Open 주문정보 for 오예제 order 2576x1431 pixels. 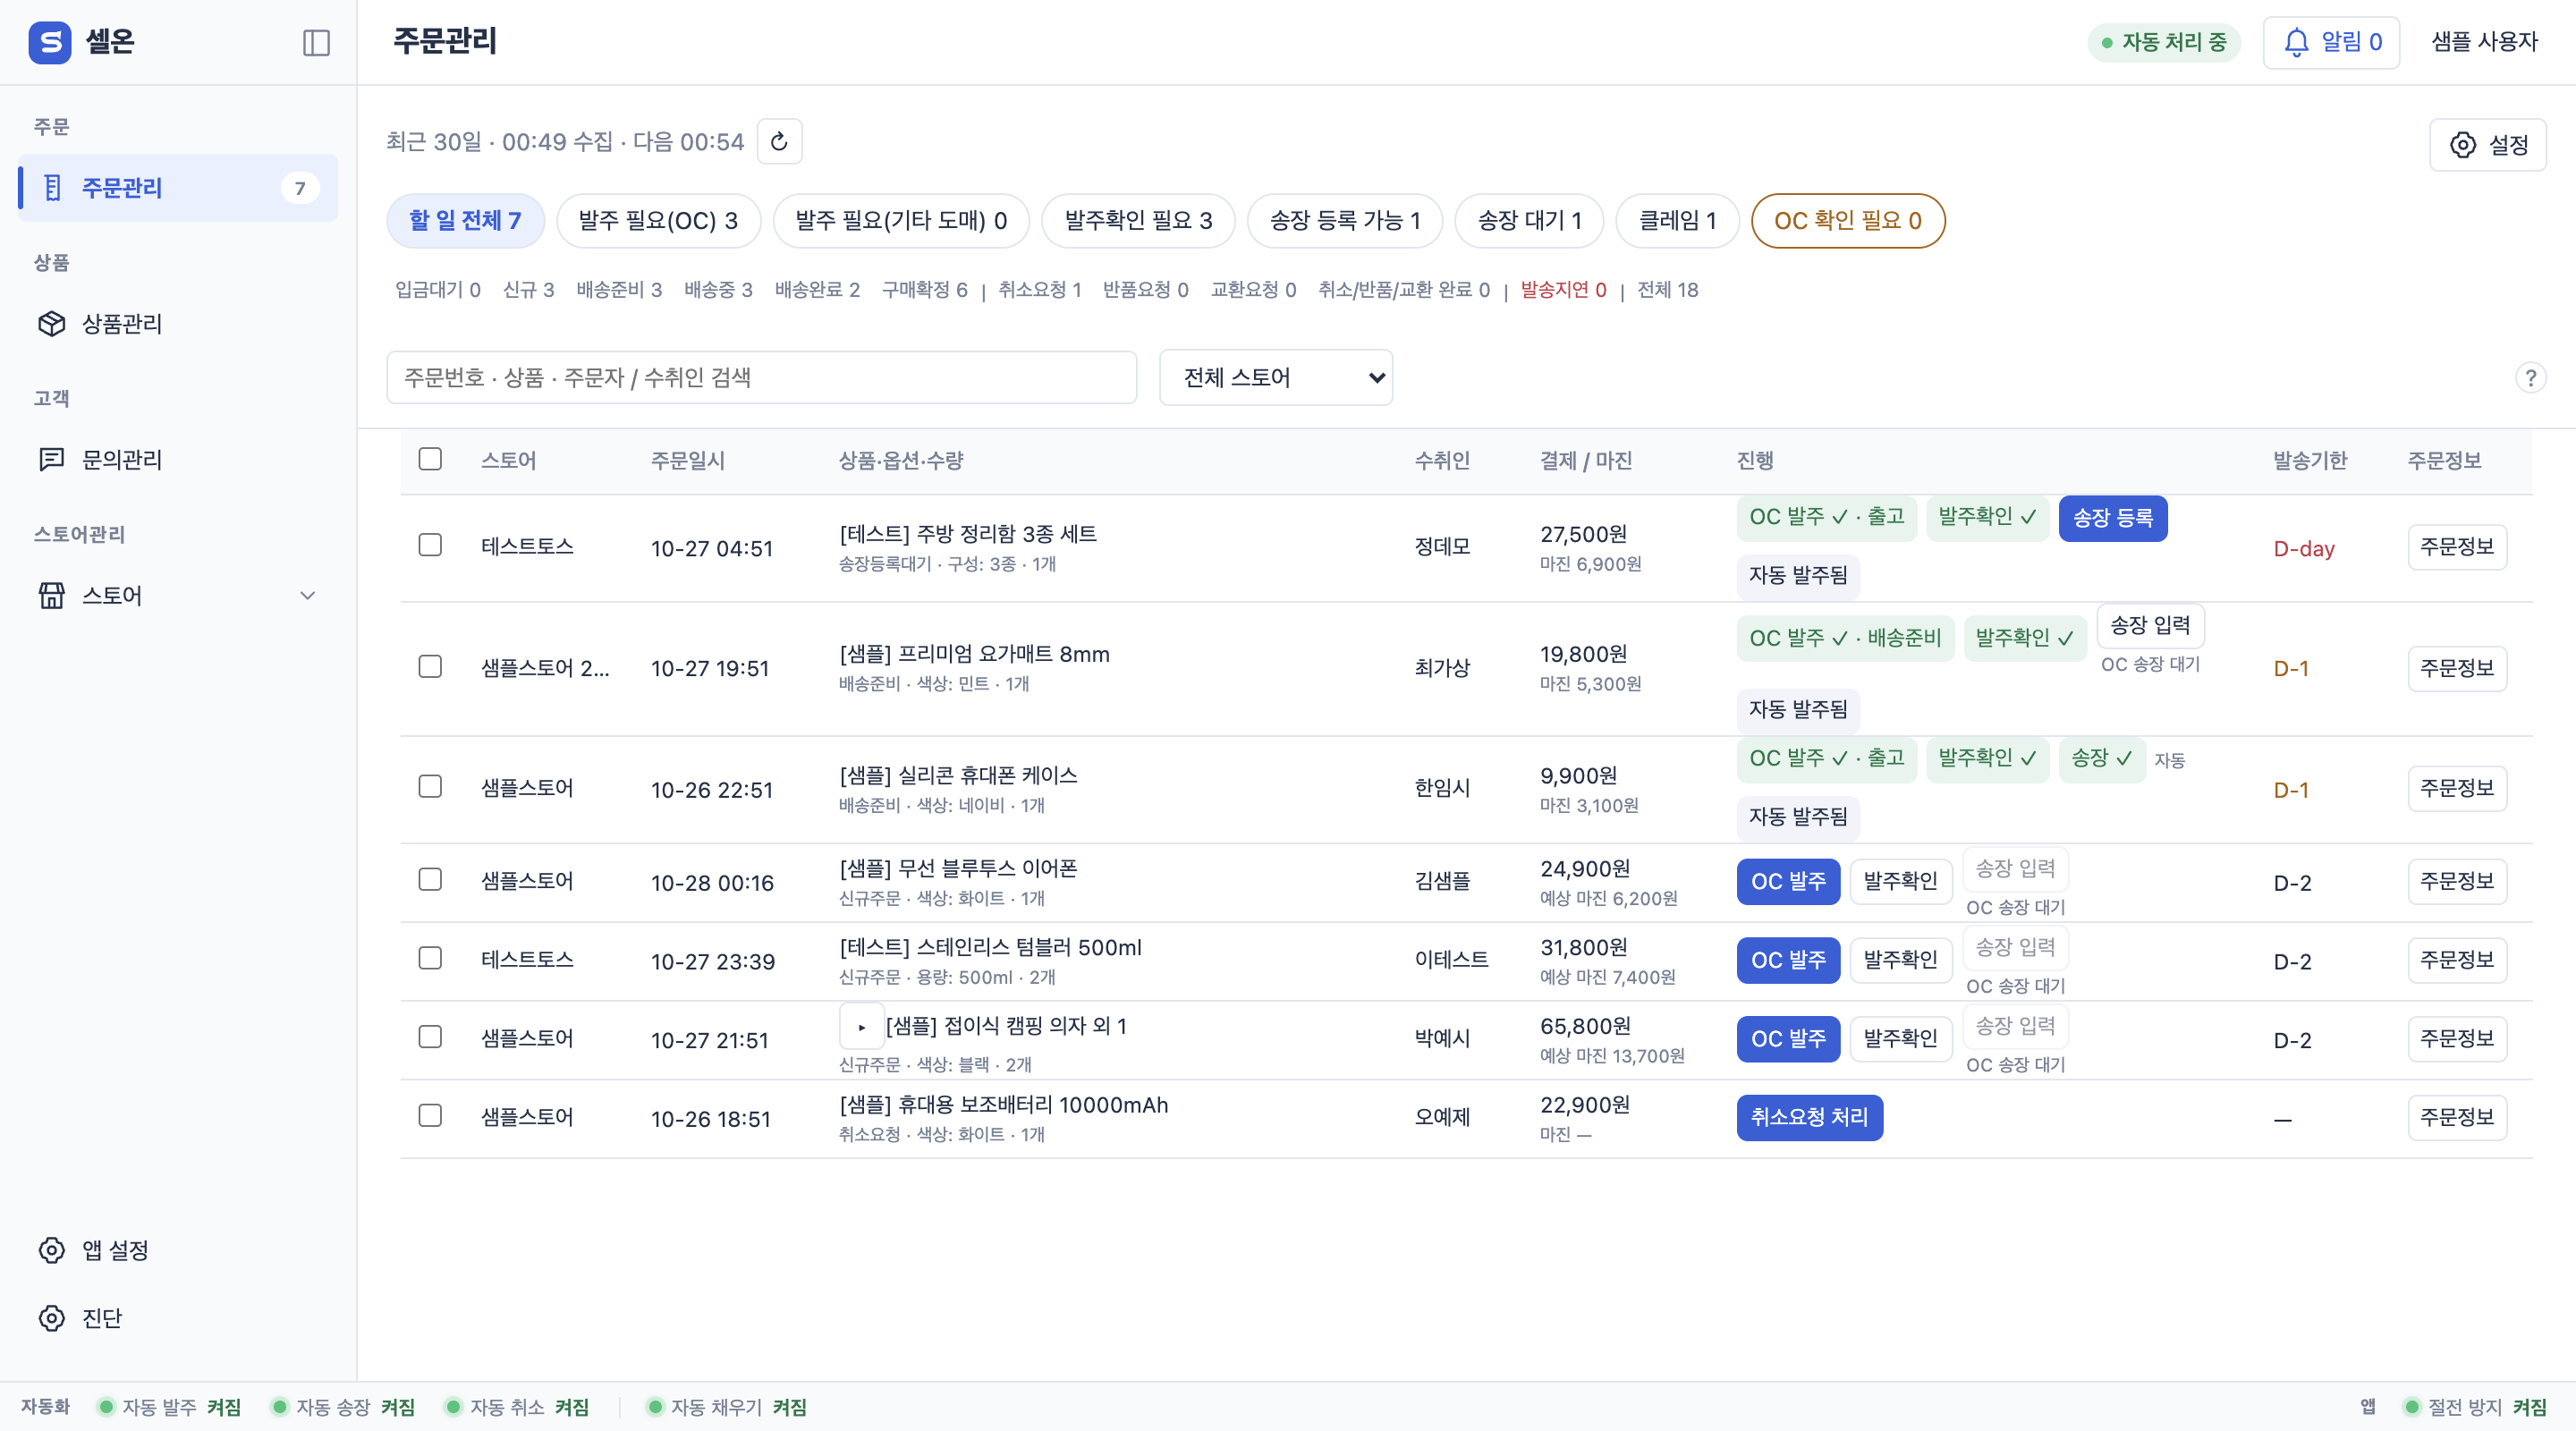coord(2456,1117)
